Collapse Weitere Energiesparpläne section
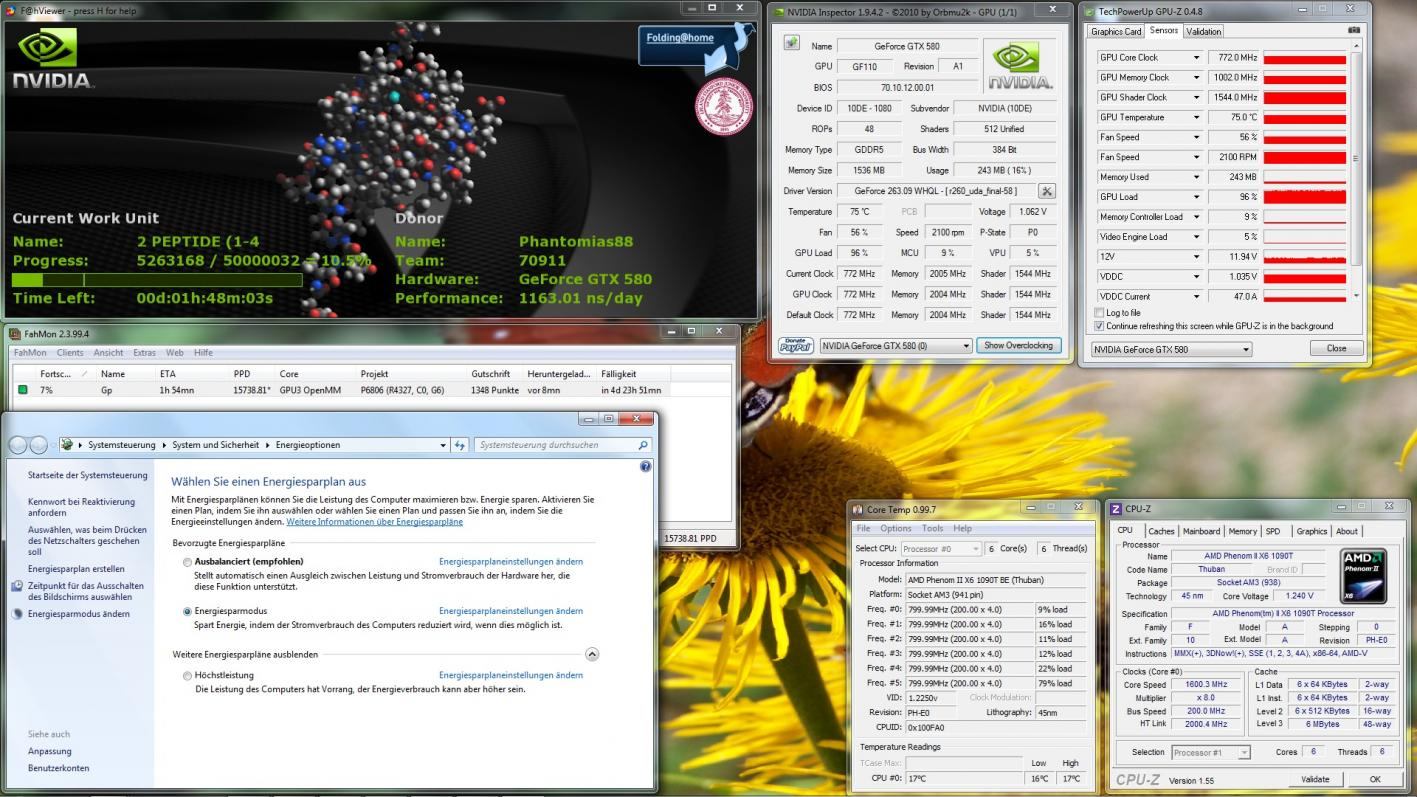 pyautogui.click(x=591, y=654)
